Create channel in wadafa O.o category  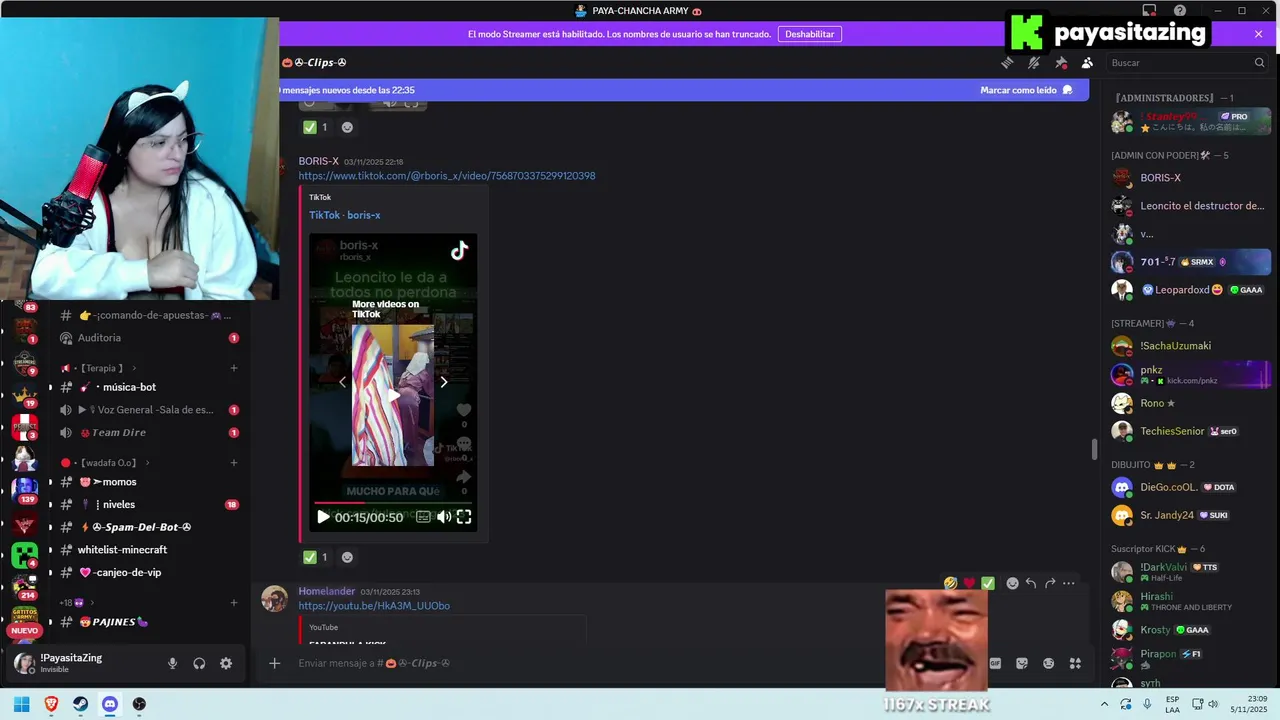pyautogui.click(x=234, y=463)
